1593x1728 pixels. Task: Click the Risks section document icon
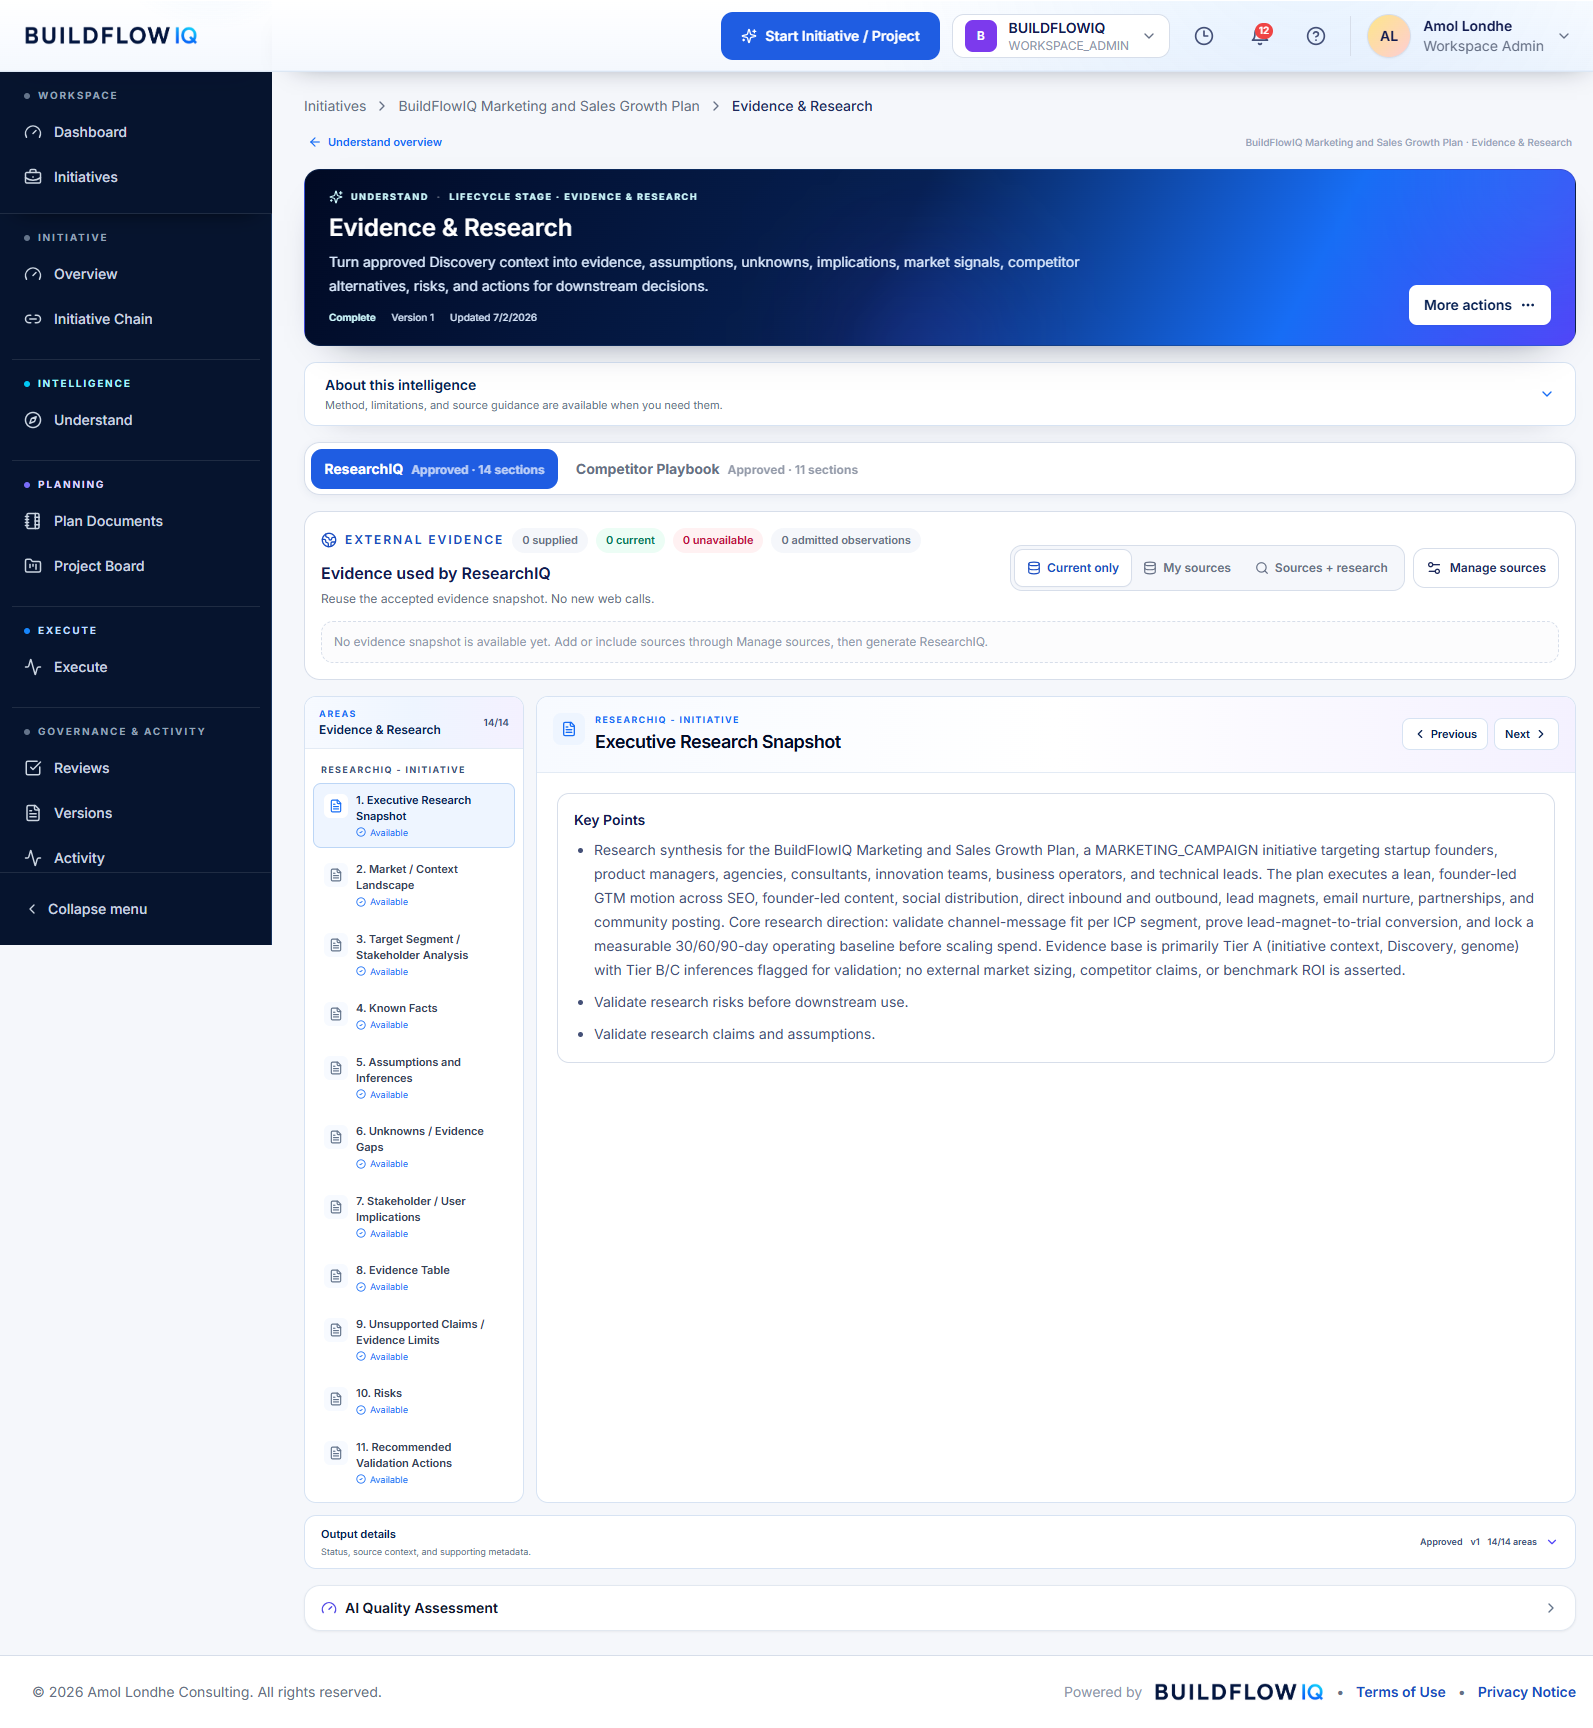[336, 1399]
